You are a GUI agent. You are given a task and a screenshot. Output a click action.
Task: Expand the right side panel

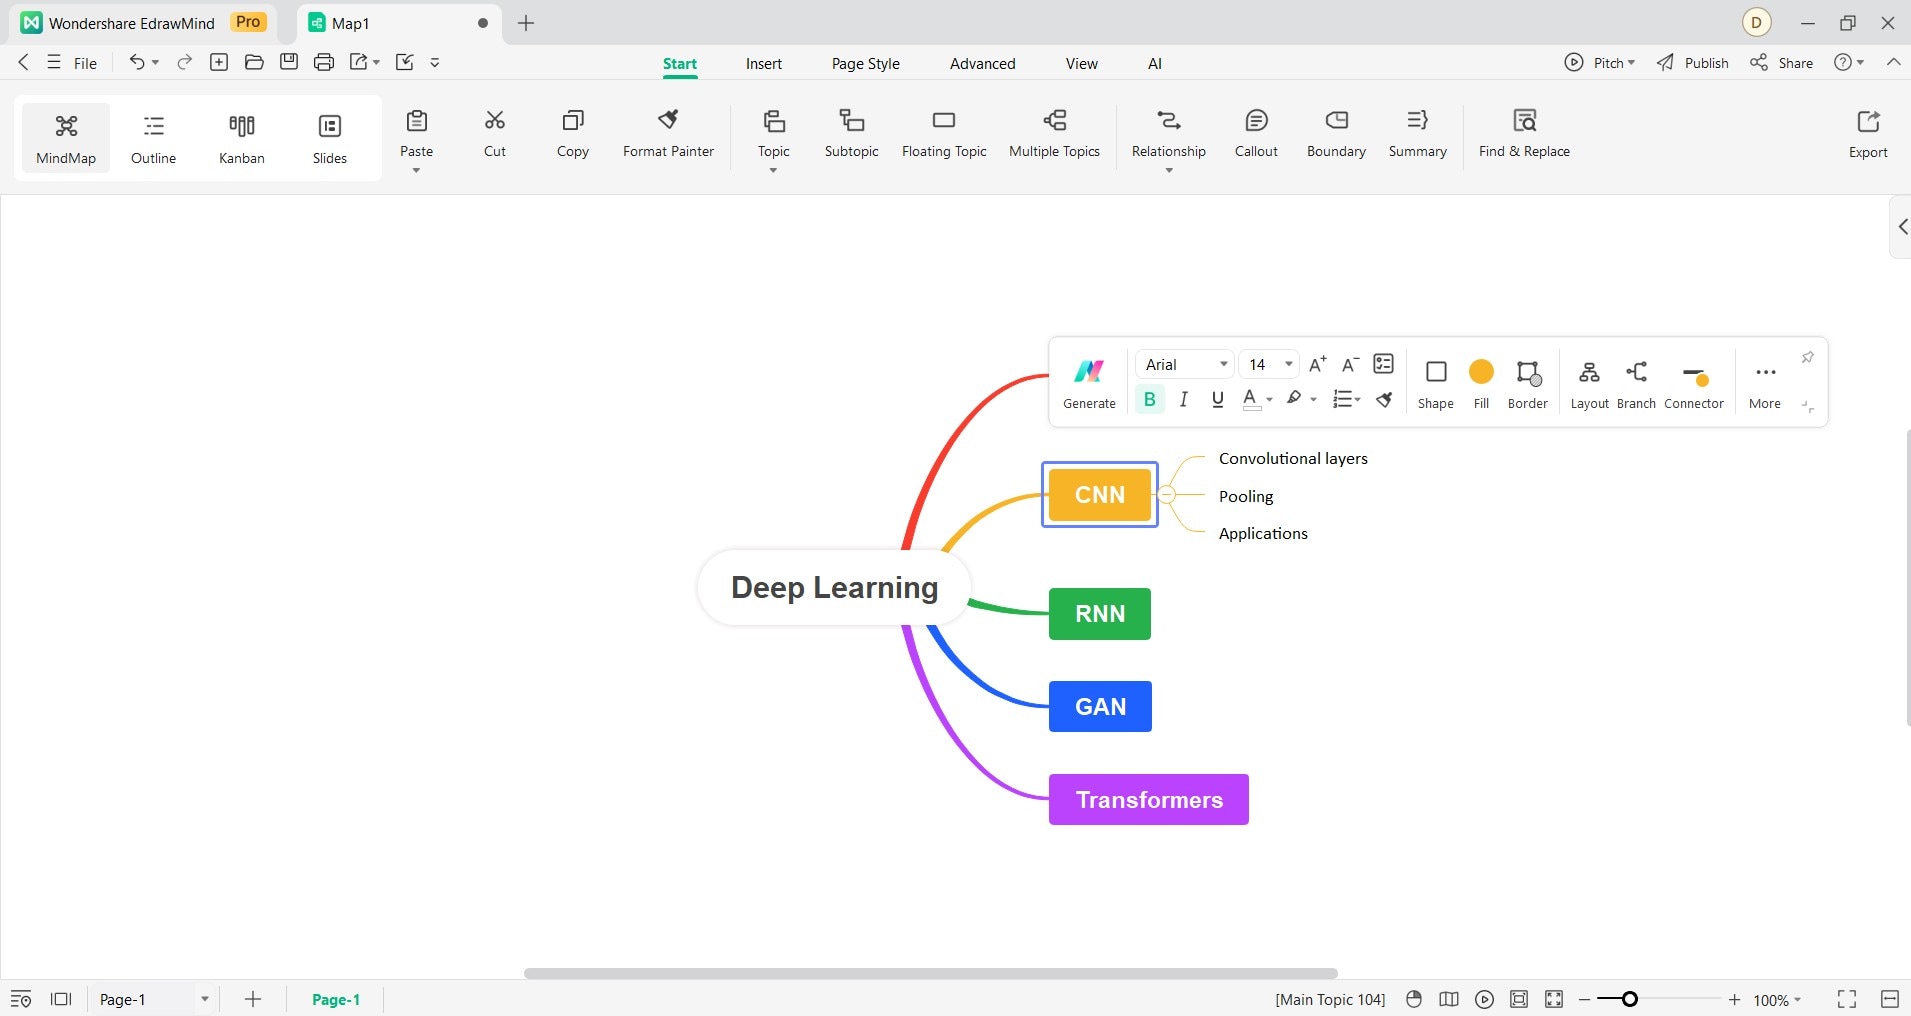coord(1901,227)
